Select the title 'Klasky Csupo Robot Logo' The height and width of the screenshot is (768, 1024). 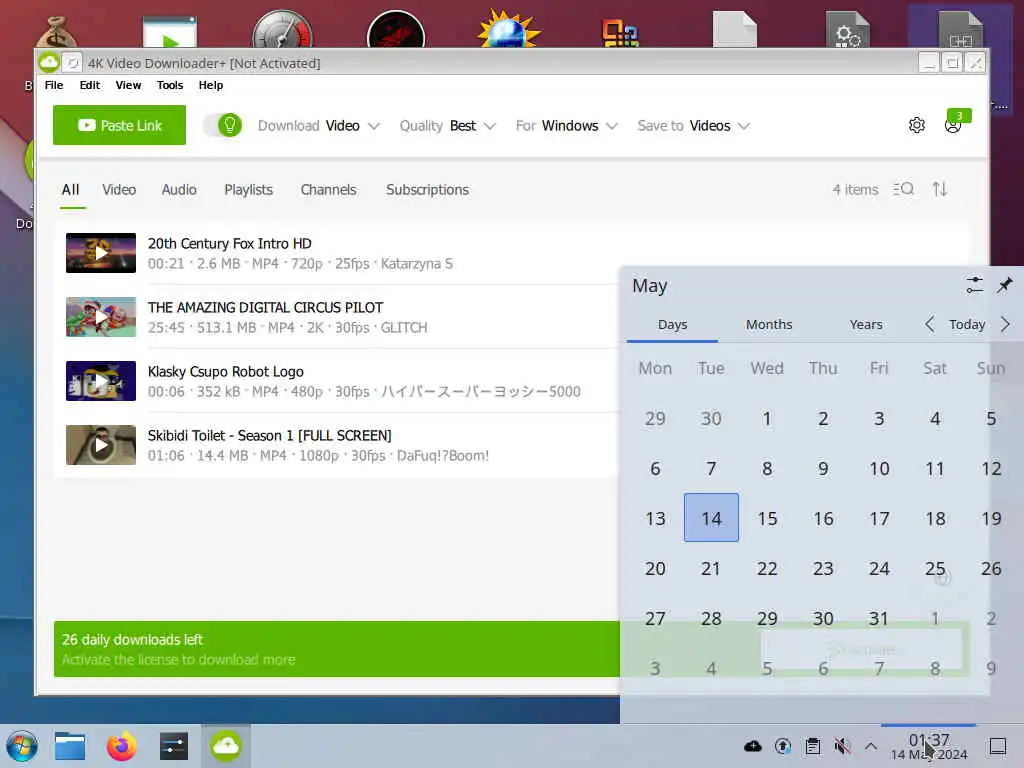coord(225,372)
